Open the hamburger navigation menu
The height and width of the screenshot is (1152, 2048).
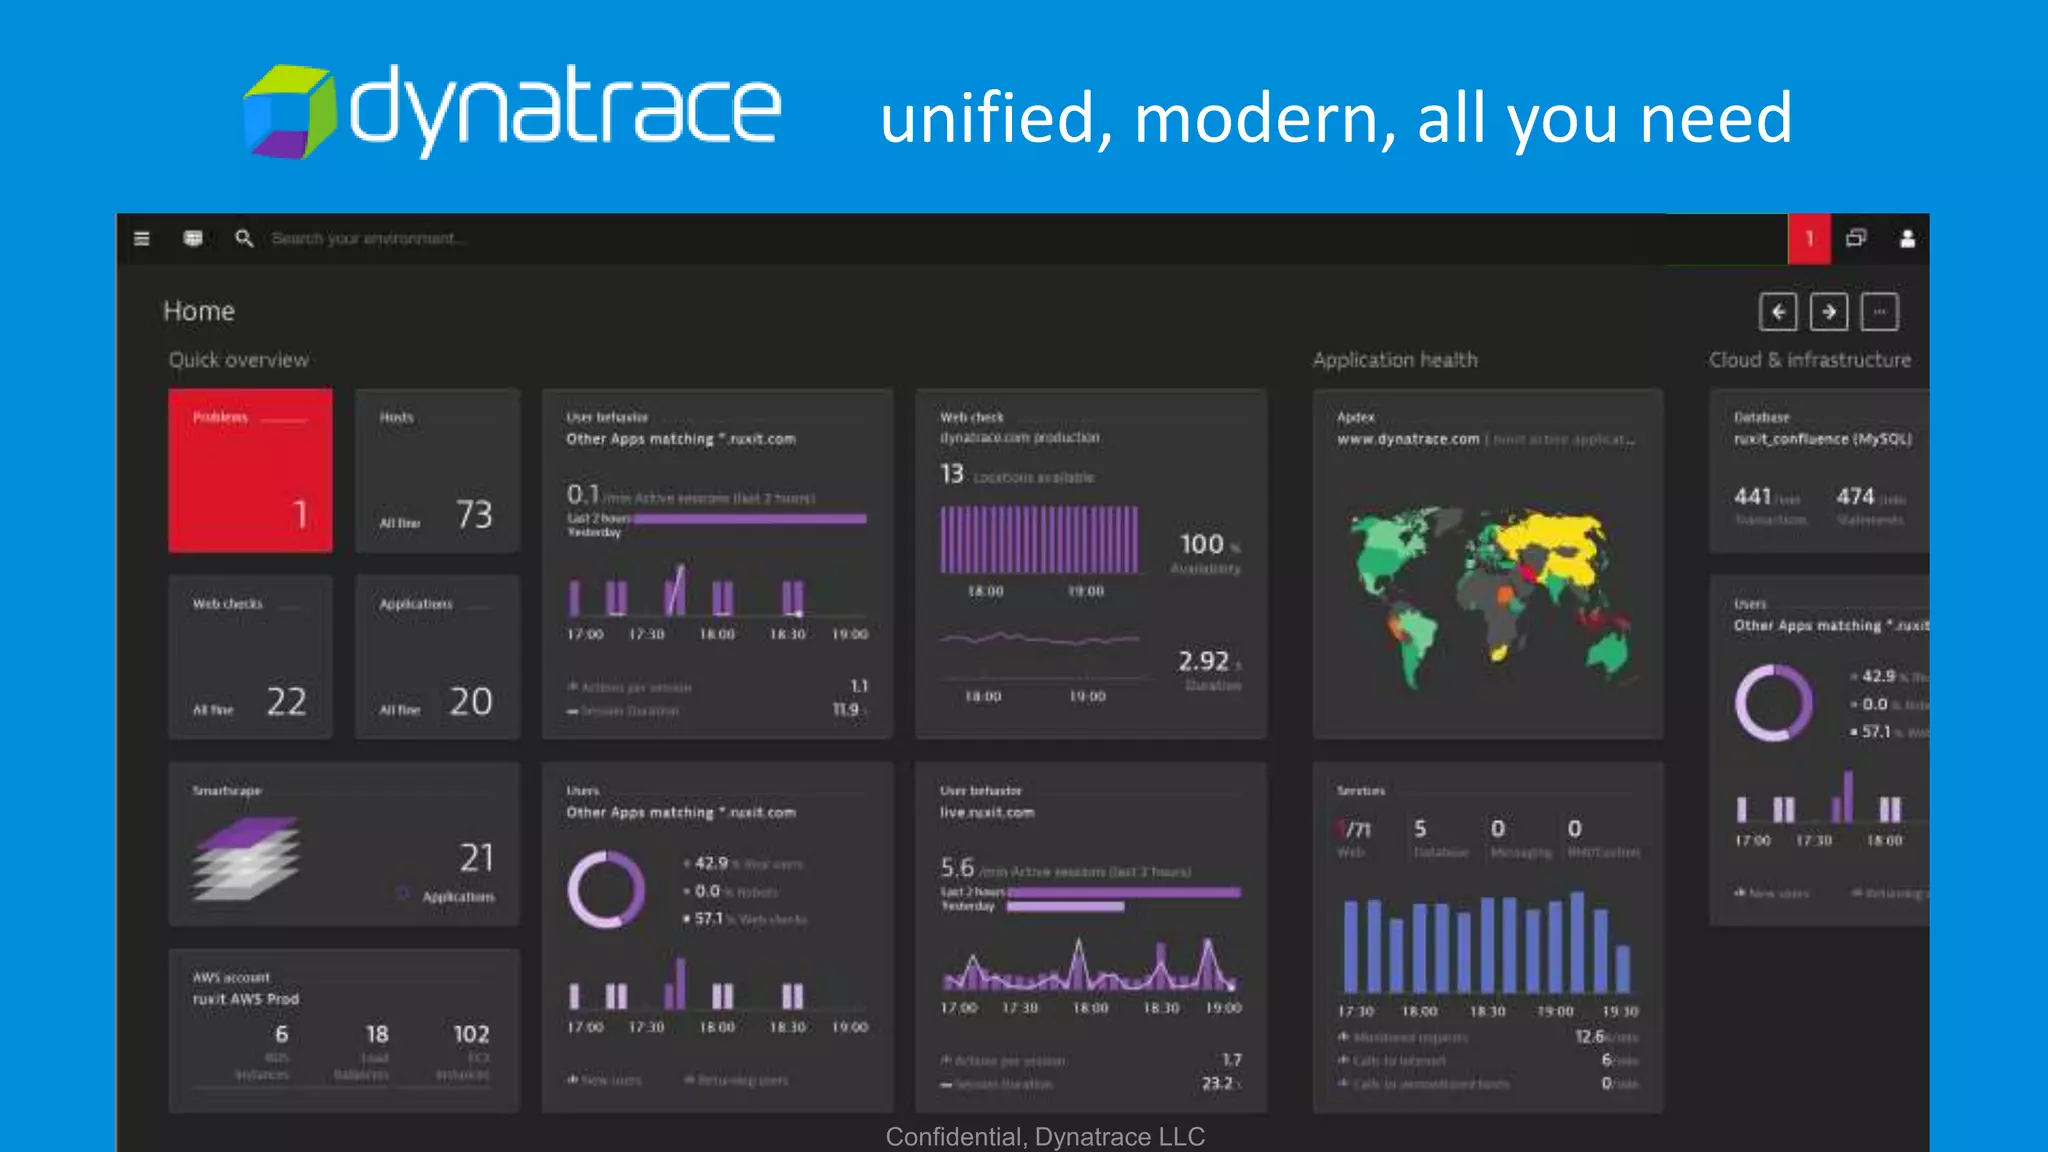pos(142,238)
